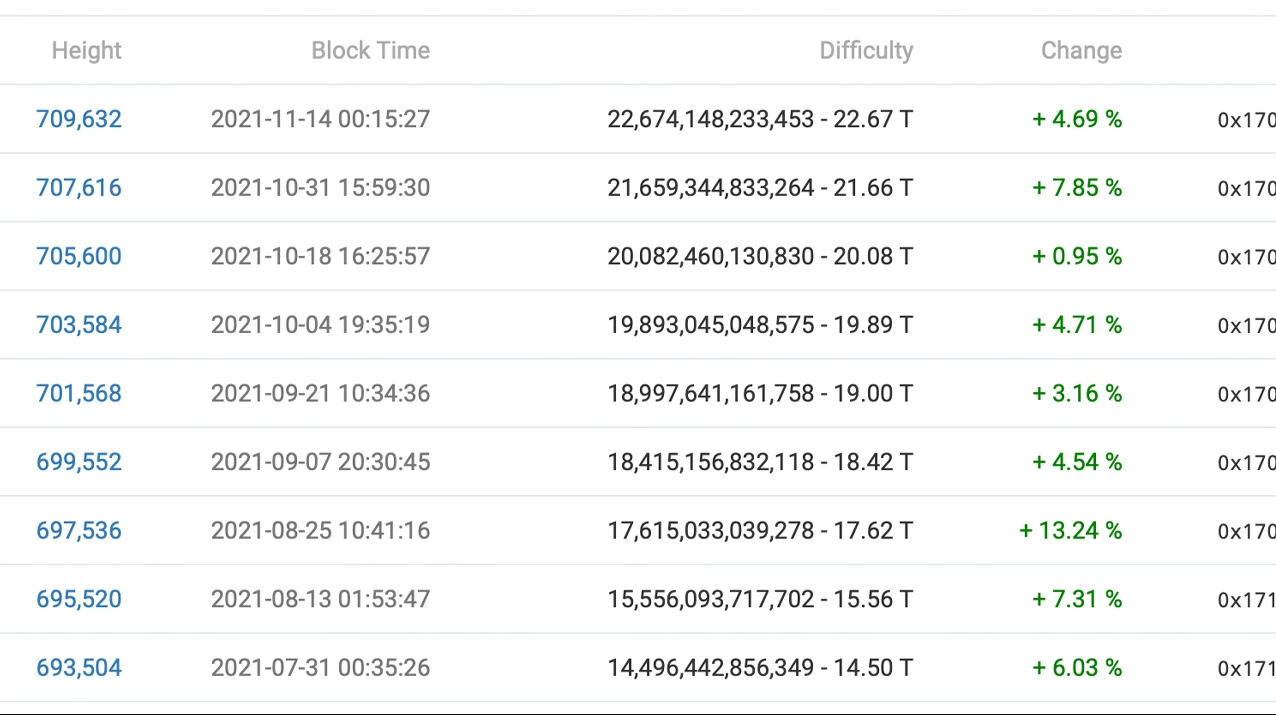1276x715 pixels.
Task: Select the + 0.95 % change value
Action: tap(1077, 256)
